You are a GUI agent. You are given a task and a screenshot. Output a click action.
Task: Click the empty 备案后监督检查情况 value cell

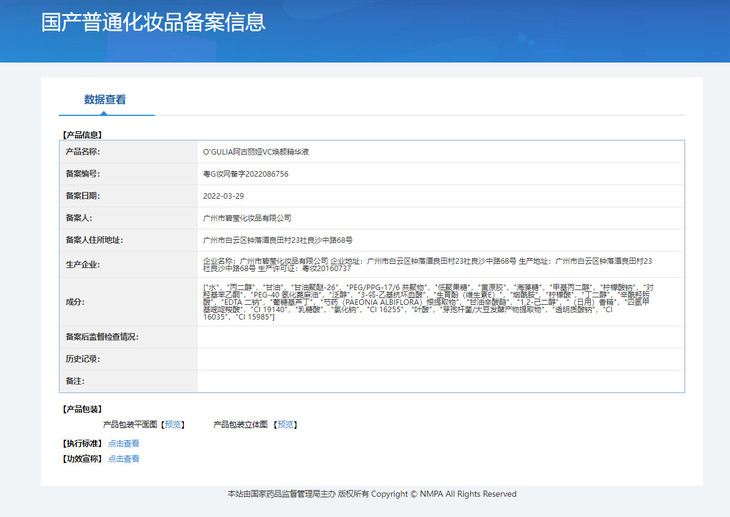click(440, 337)
